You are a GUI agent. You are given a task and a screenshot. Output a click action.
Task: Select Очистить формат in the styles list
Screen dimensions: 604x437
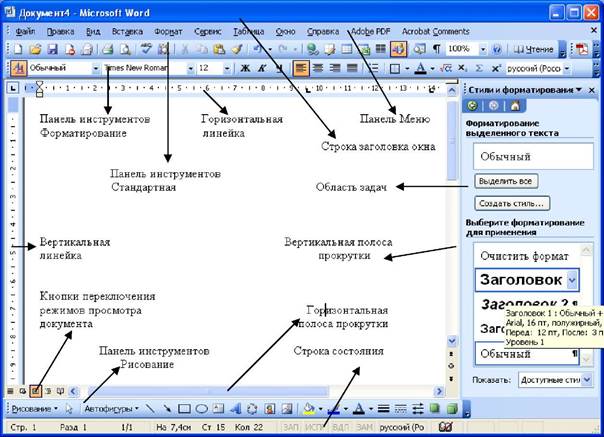pyautogui.click(x=525, y=255)
